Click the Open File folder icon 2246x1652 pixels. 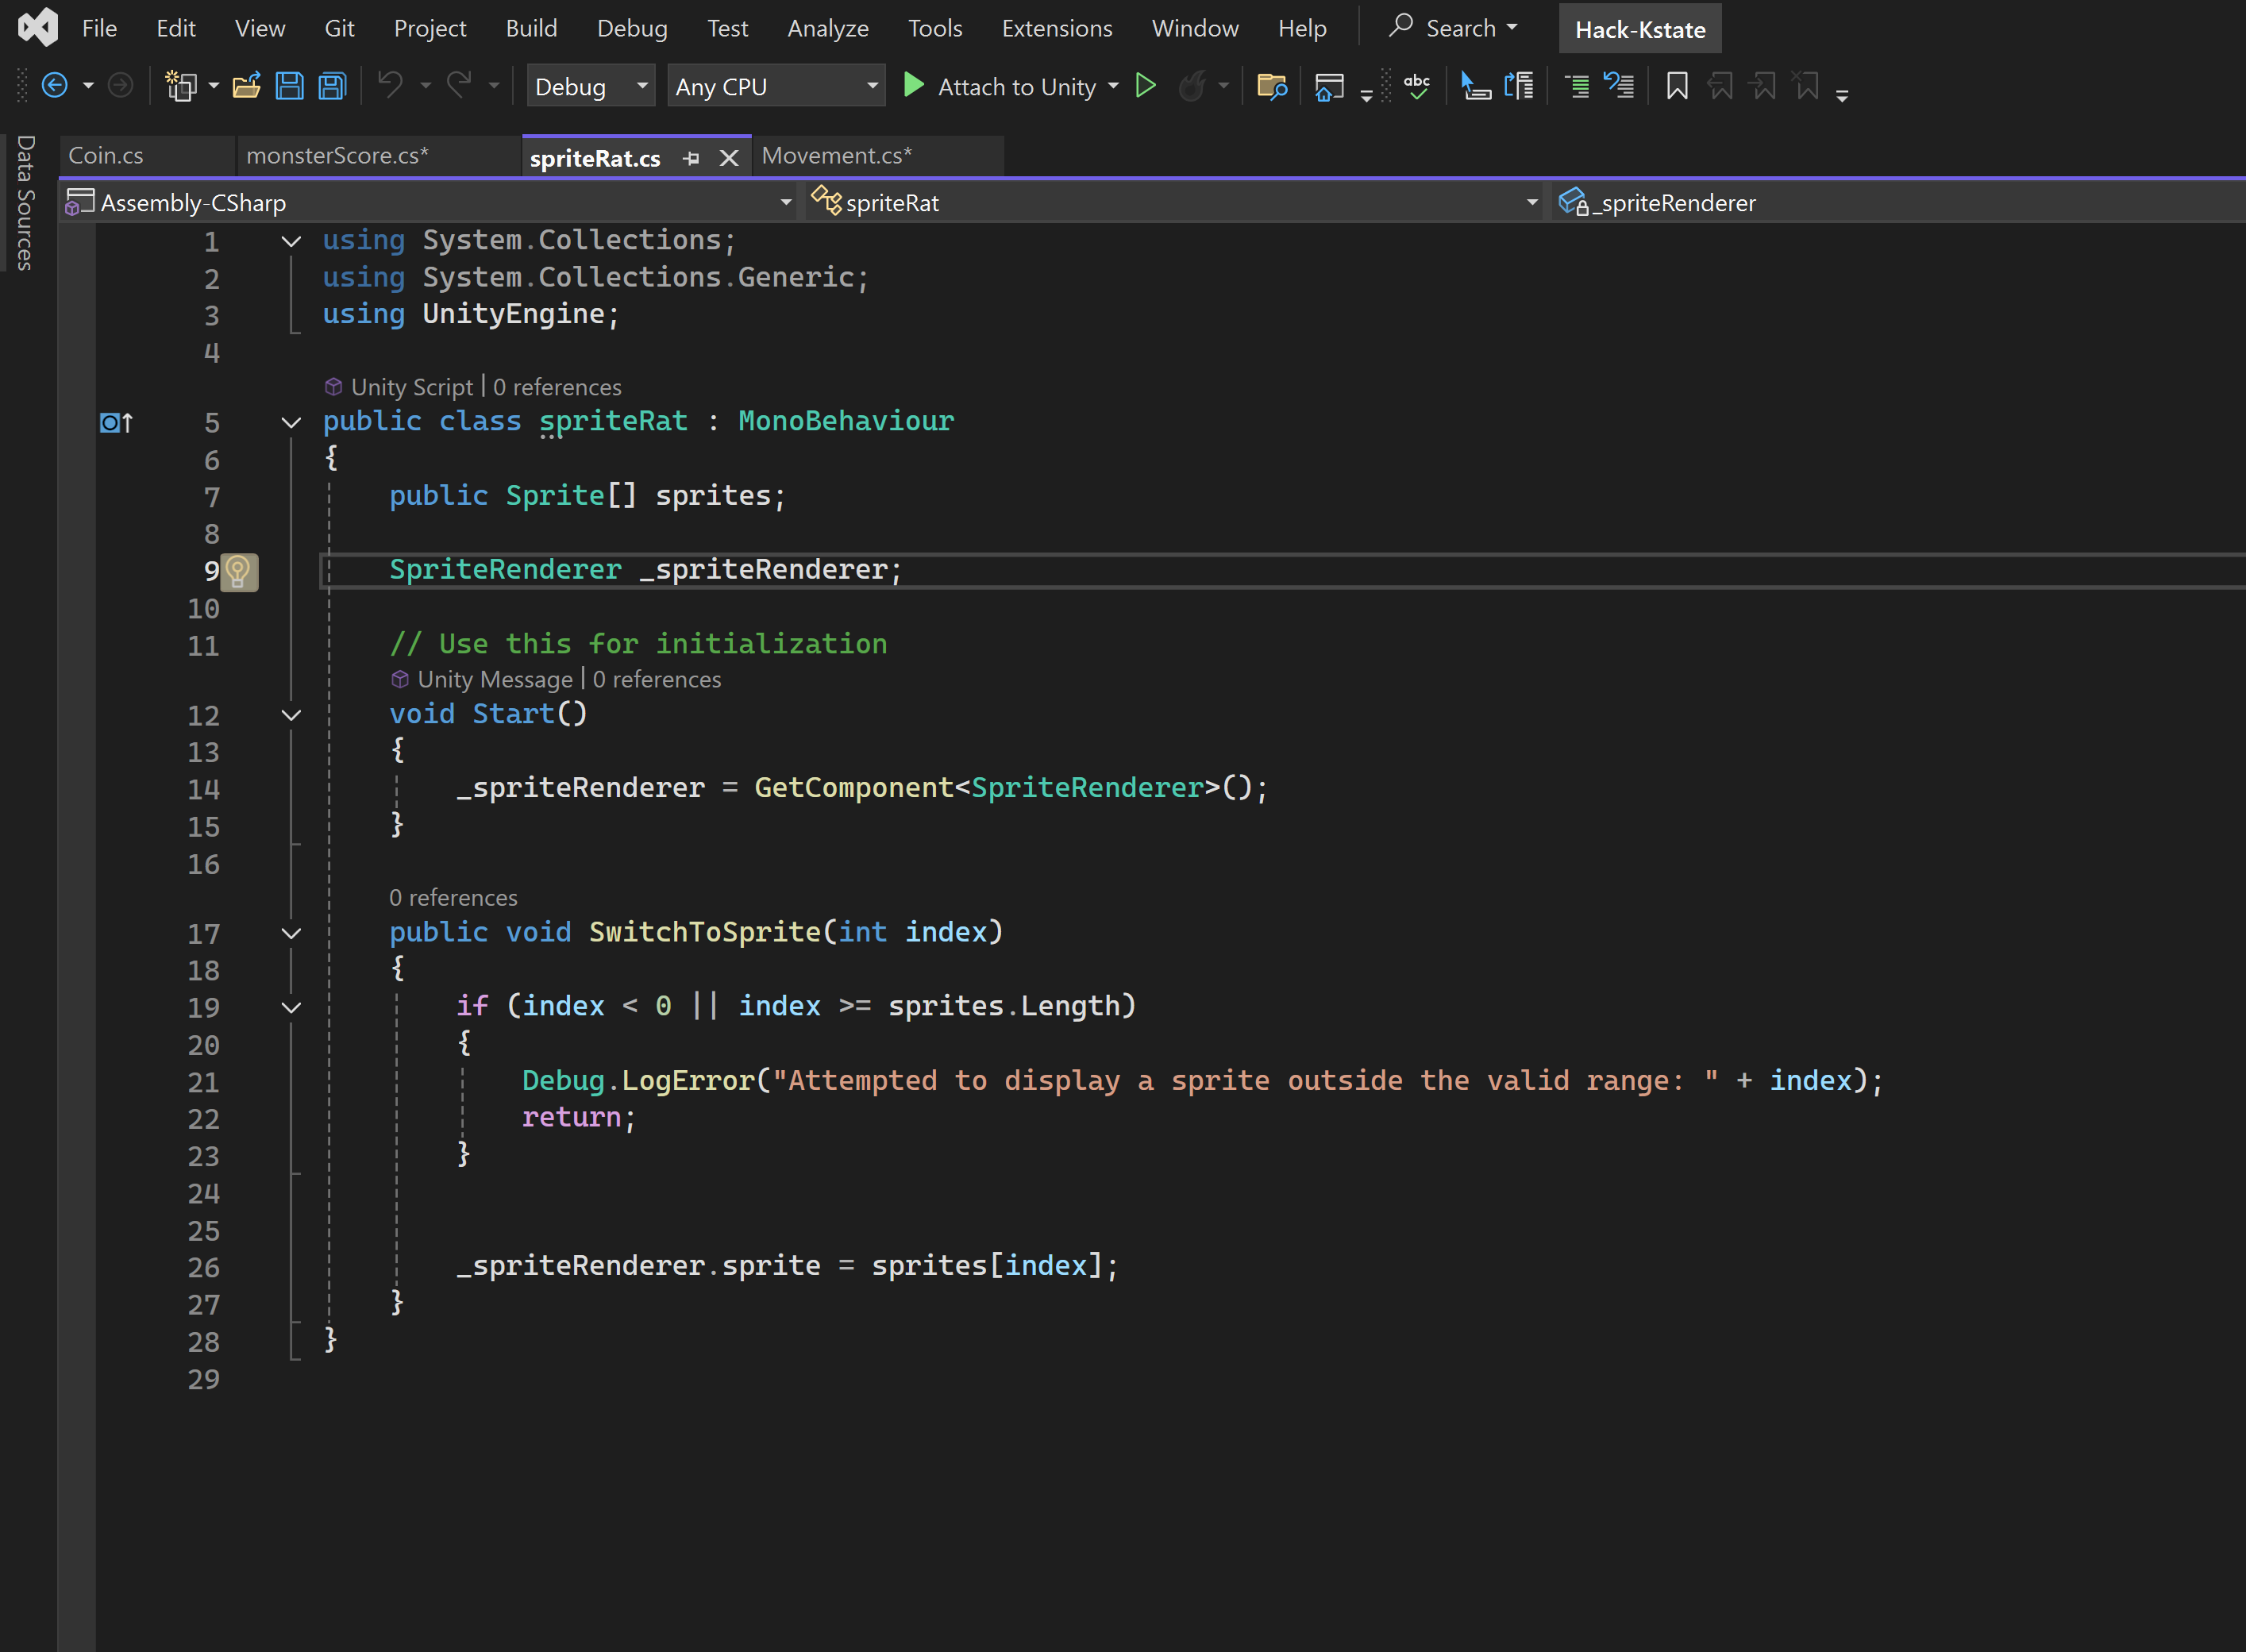tap(246, 86)
